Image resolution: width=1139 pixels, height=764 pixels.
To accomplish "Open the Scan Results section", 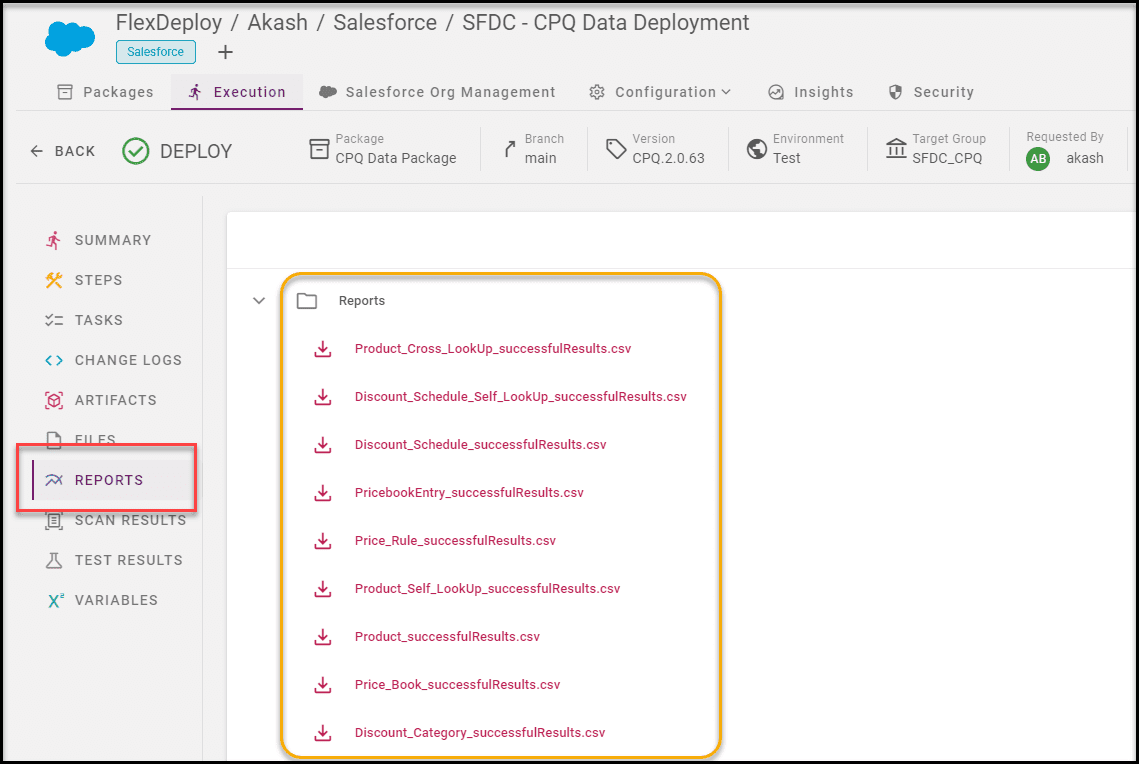I will [x=115, y=521].
